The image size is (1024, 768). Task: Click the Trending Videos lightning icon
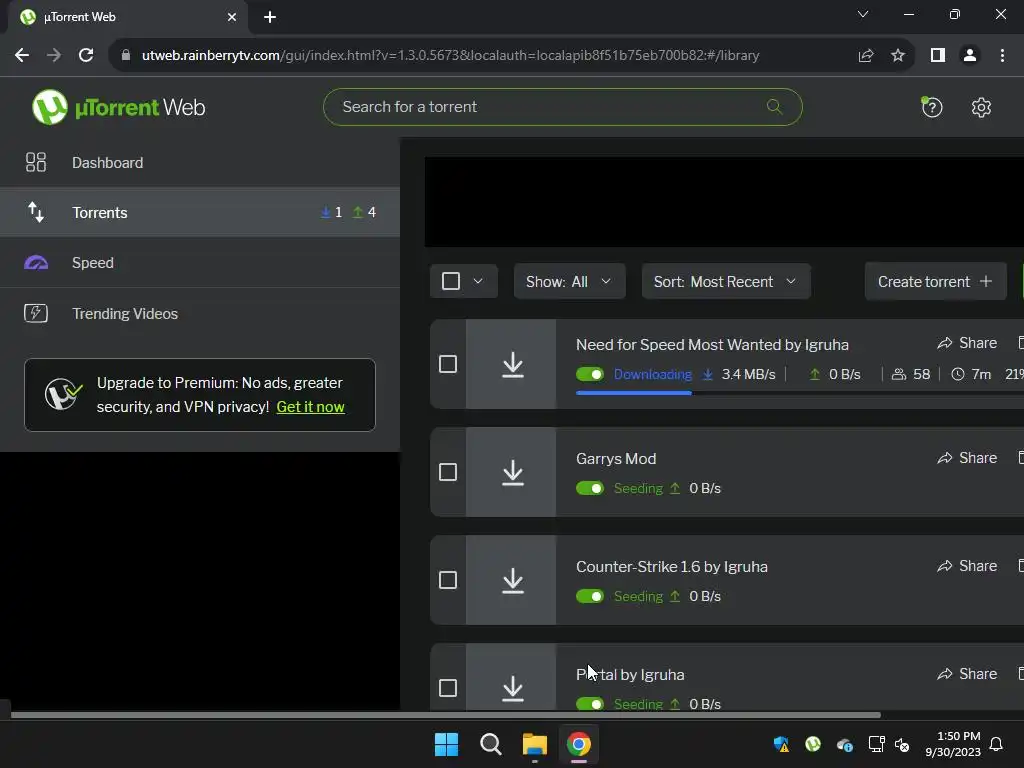click(x=36, y=313)
